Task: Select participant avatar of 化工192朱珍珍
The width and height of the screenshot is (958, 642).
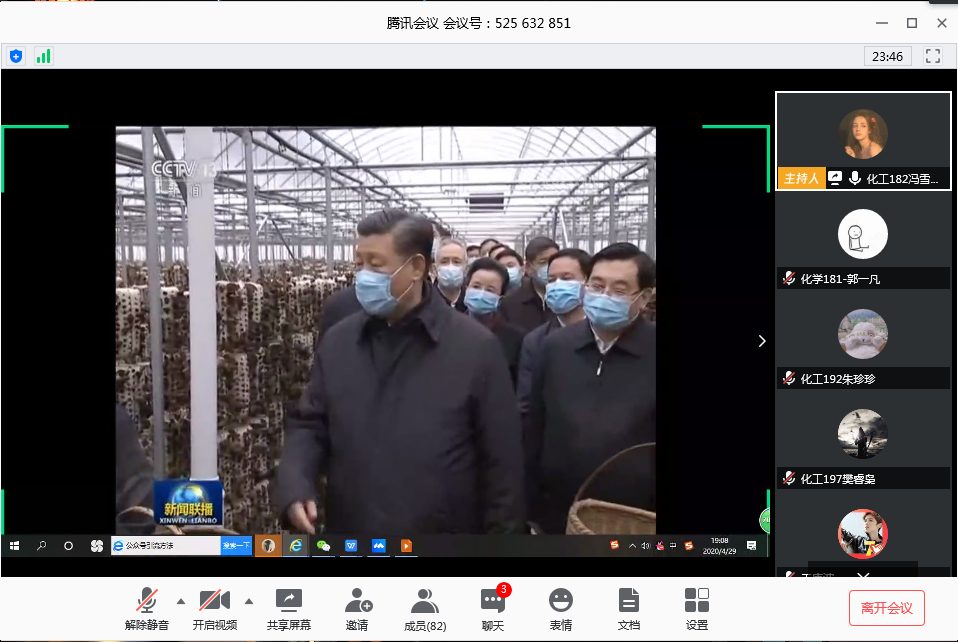Action: pyautogui.click(x=863, y=334)
